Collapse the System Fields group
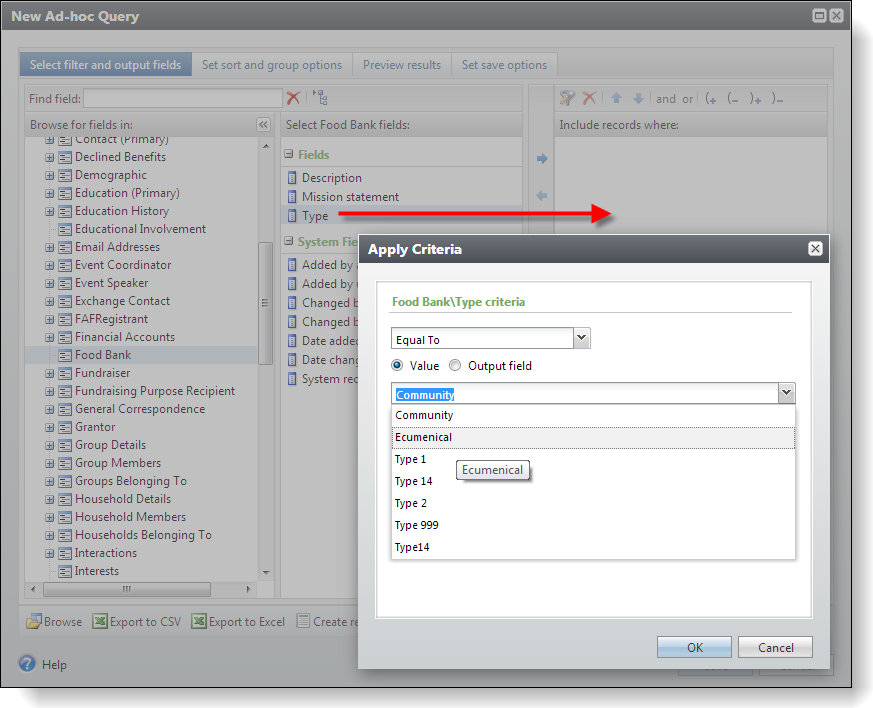The image size is (873, 708). pos(288,241)
